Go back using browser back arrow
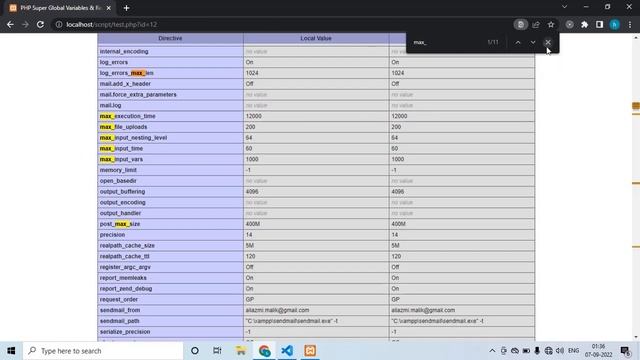Screen dimensions: 640x360 pos(10,24)
